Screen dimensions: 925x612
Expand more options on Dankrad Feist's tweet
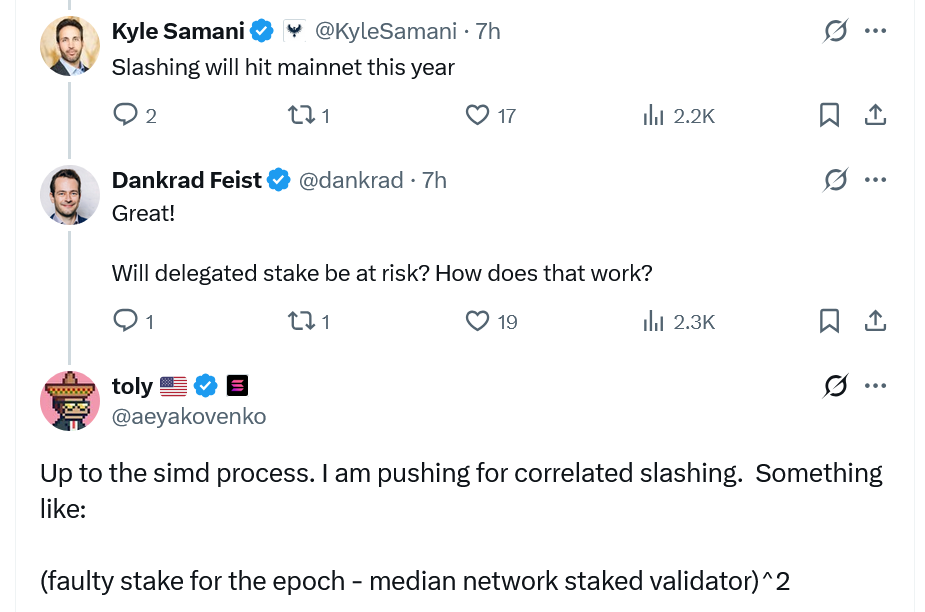click(875, 180)
